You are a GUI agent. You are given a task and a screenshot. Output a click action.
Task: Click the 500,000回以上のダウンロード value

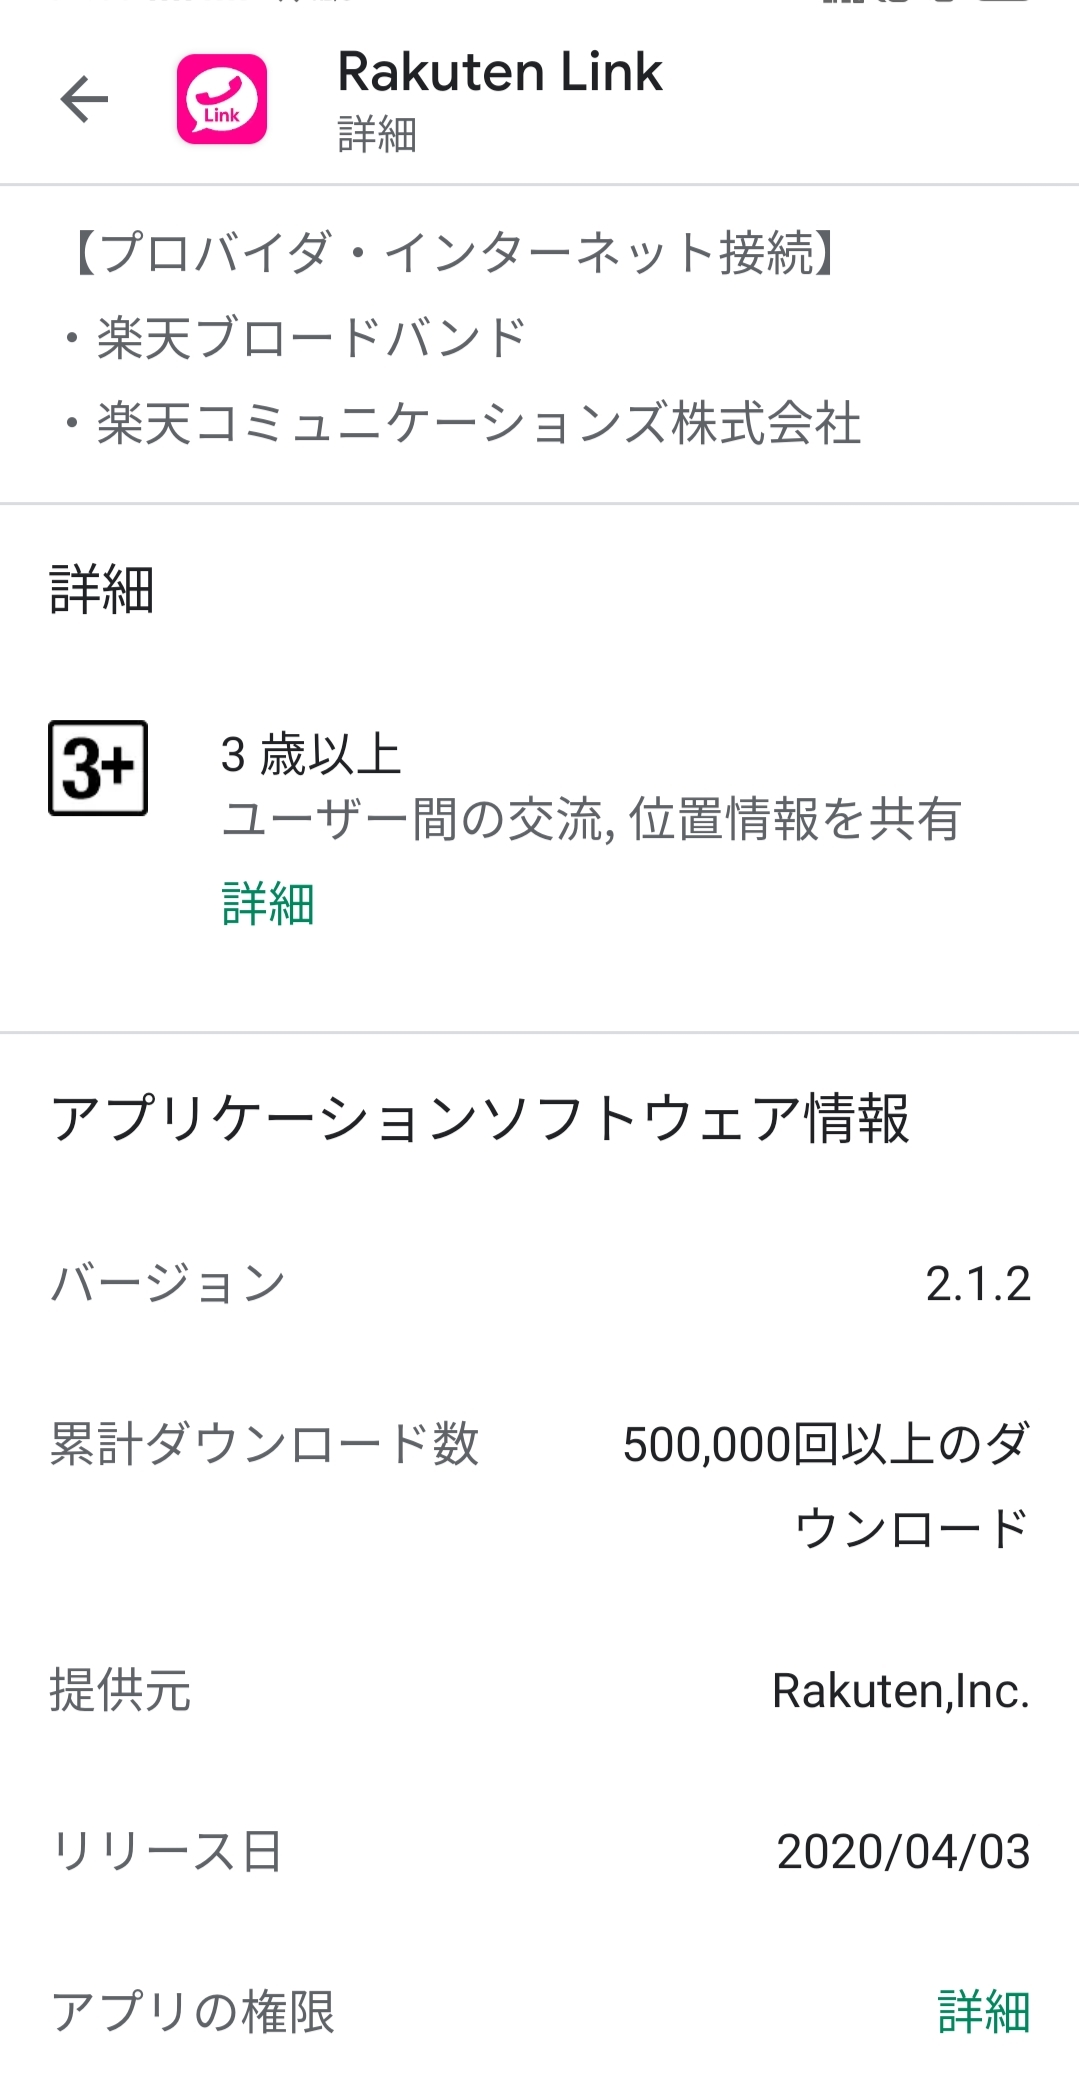(826, 1486)
